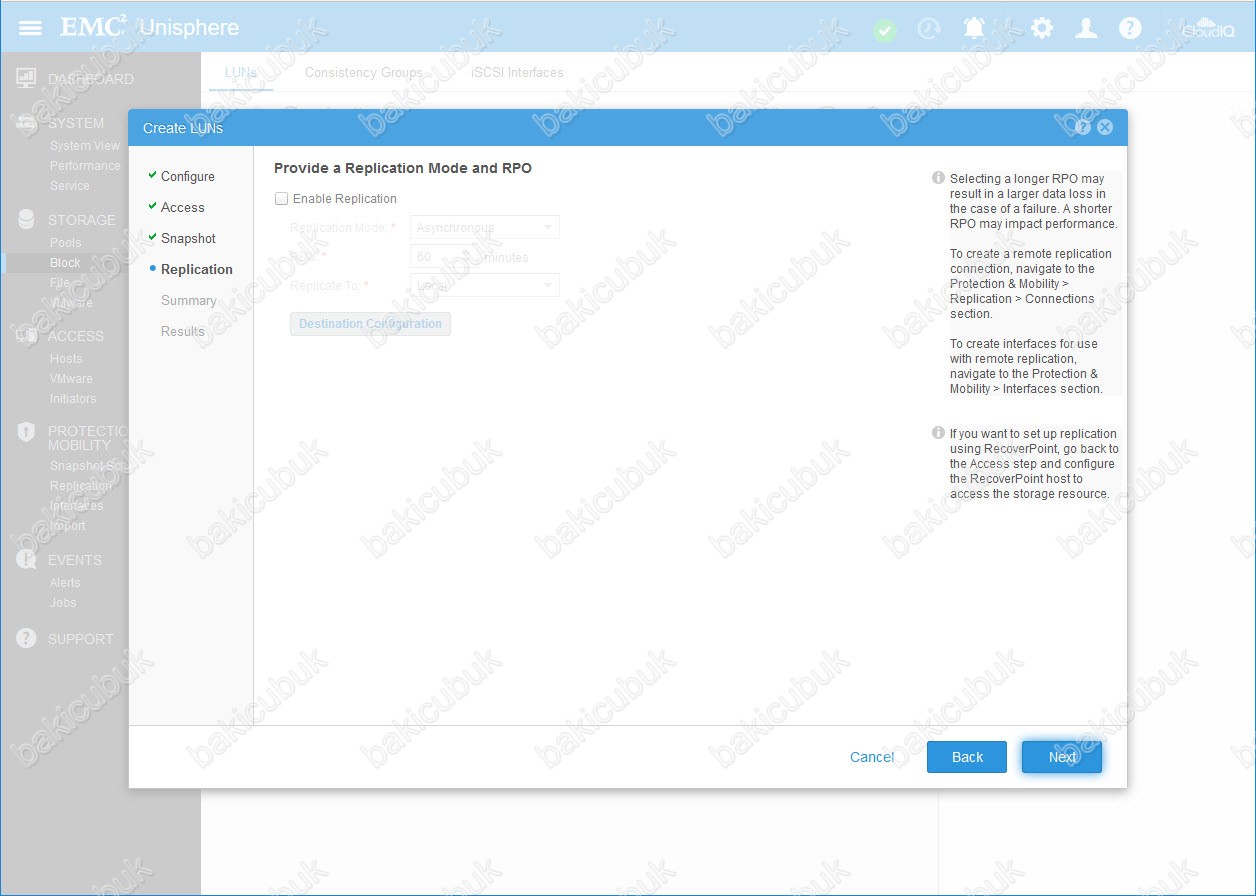
Task: Click the info icon beside RecoverPoint note
Action: click(x=938, y=433)
